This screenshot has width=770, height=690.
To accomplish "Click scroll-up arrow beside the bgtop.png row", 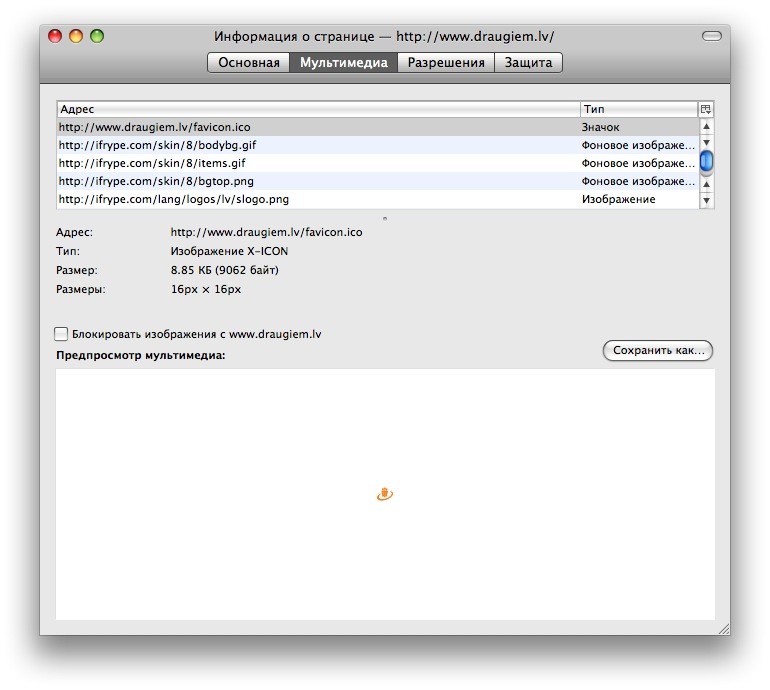I will pos(706,184).
